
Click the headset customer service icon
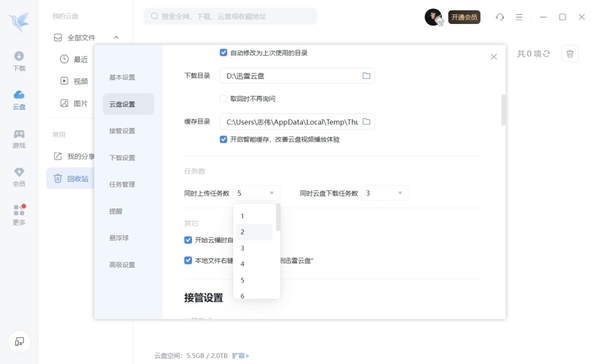click(x=500, y=17)
